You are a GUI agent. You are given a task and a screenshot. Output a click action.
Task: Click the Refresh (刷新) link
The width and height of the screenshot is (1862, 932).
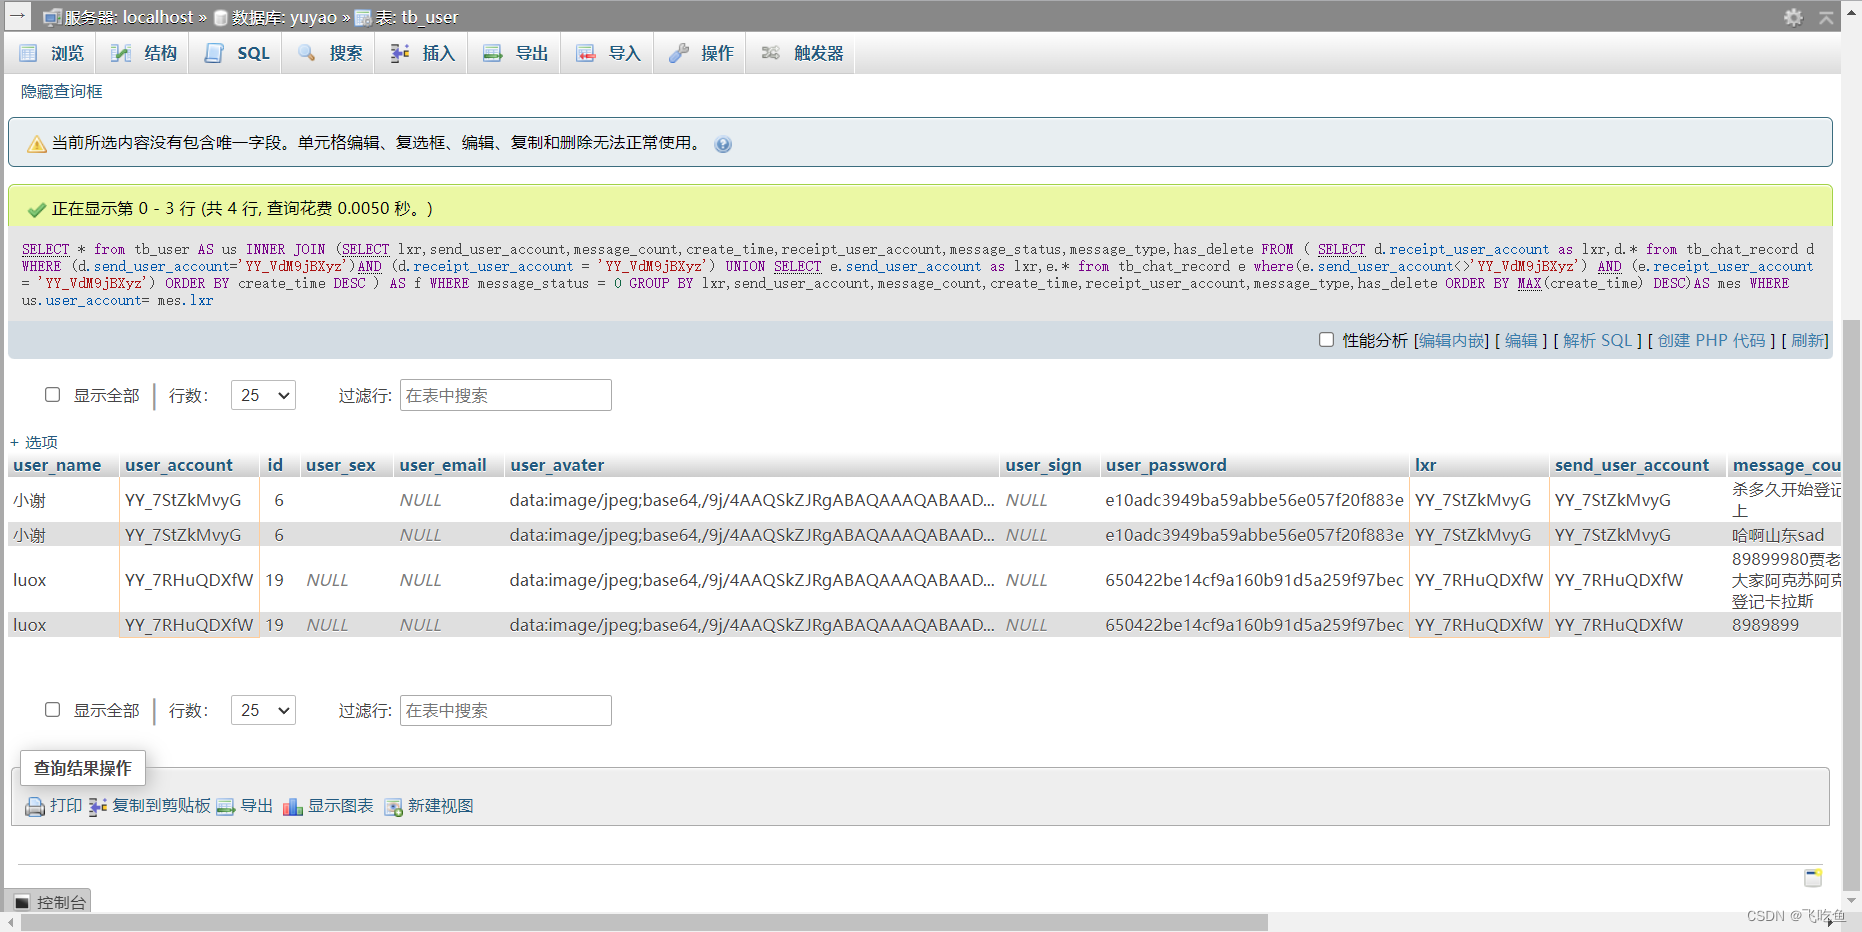pos(1807,340)
